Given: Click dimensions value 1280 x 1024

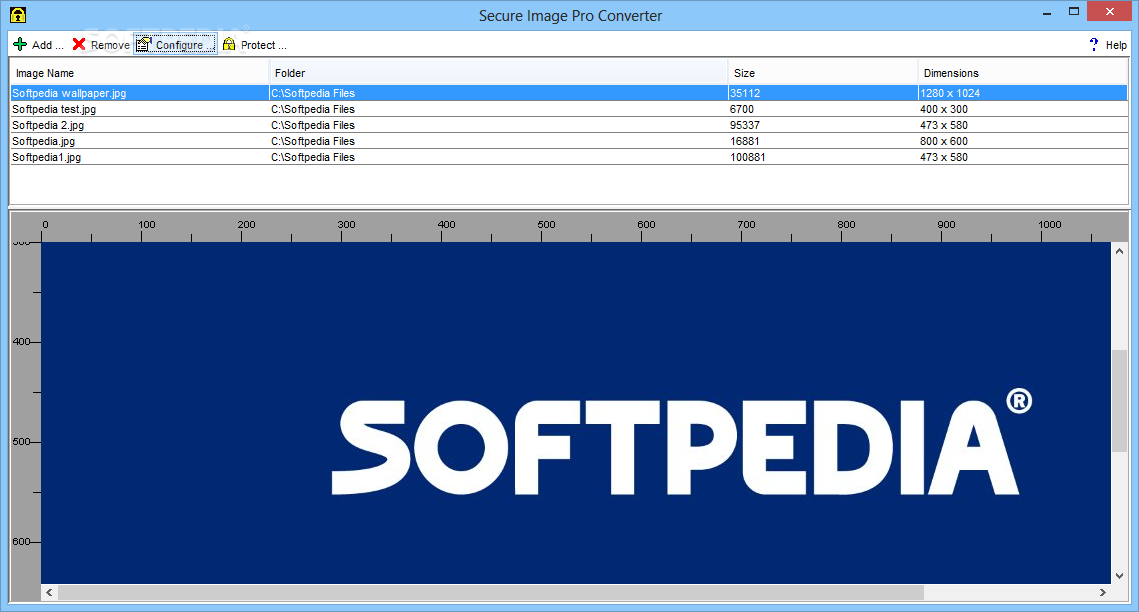Looking at the screenshot, I should coord(950,93).
